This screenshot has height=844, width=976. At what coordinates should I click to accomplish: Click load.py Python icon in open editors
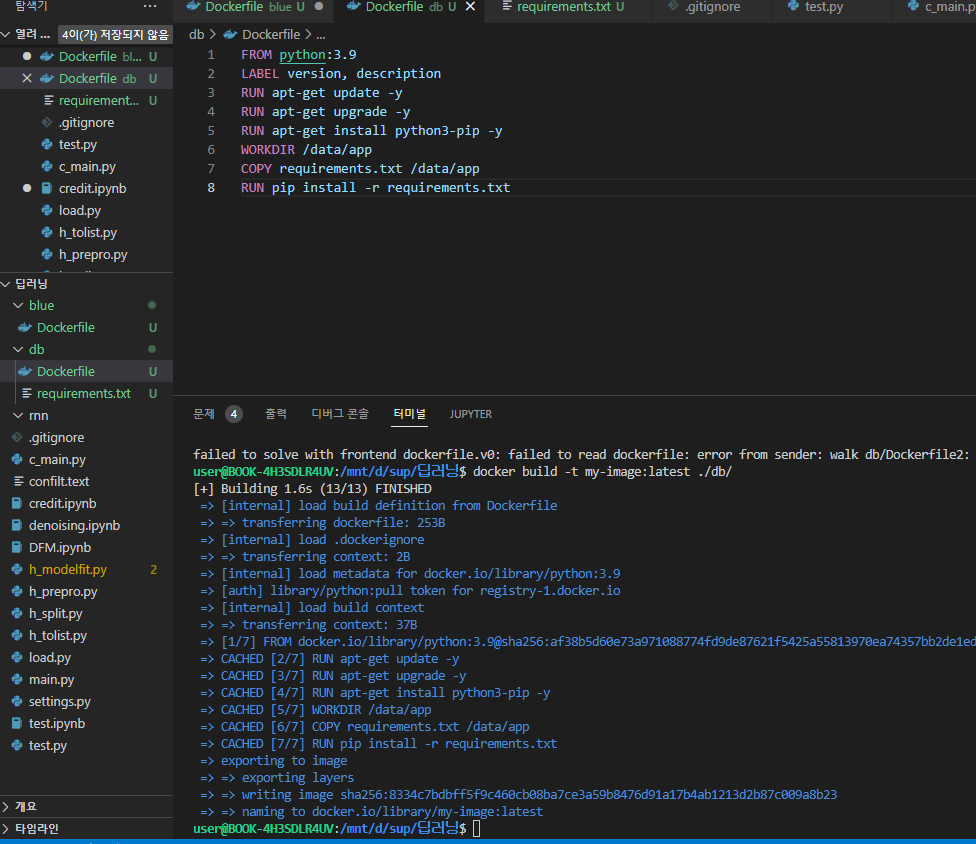[x=47, y=210]
